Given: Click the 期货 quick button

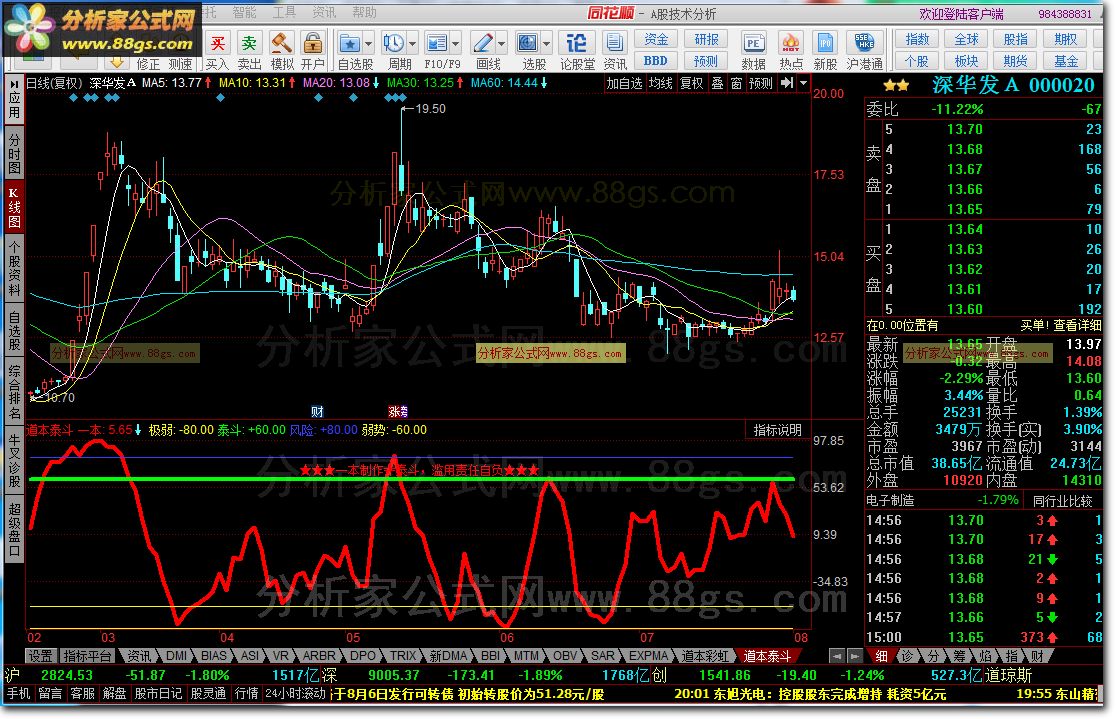Looking at the screenshot, I should pos(1016,61).
